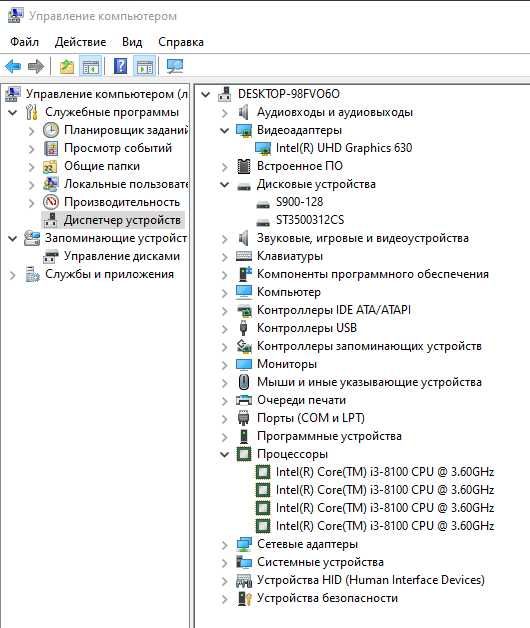This screenshot has width=530, height=628.
Task: Open the Вид menu
Action: tap(132, 42)
